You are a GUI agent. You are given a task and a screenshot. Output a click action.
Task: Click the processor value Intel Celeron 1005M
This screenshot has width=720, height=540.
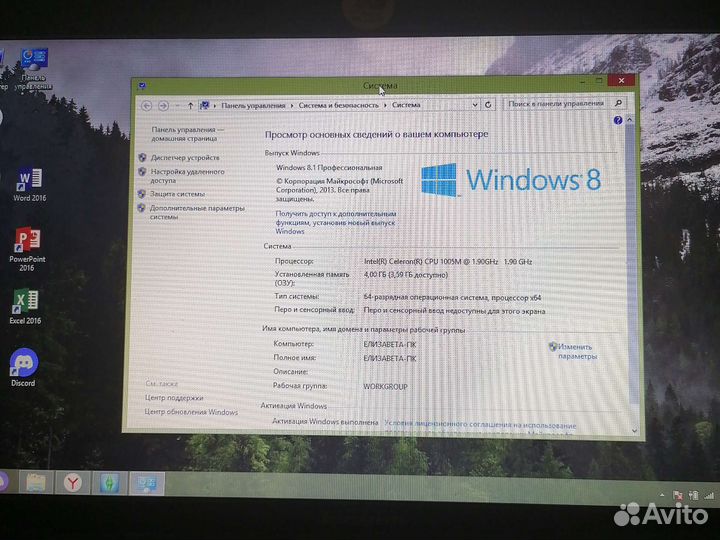coord(448,262)
